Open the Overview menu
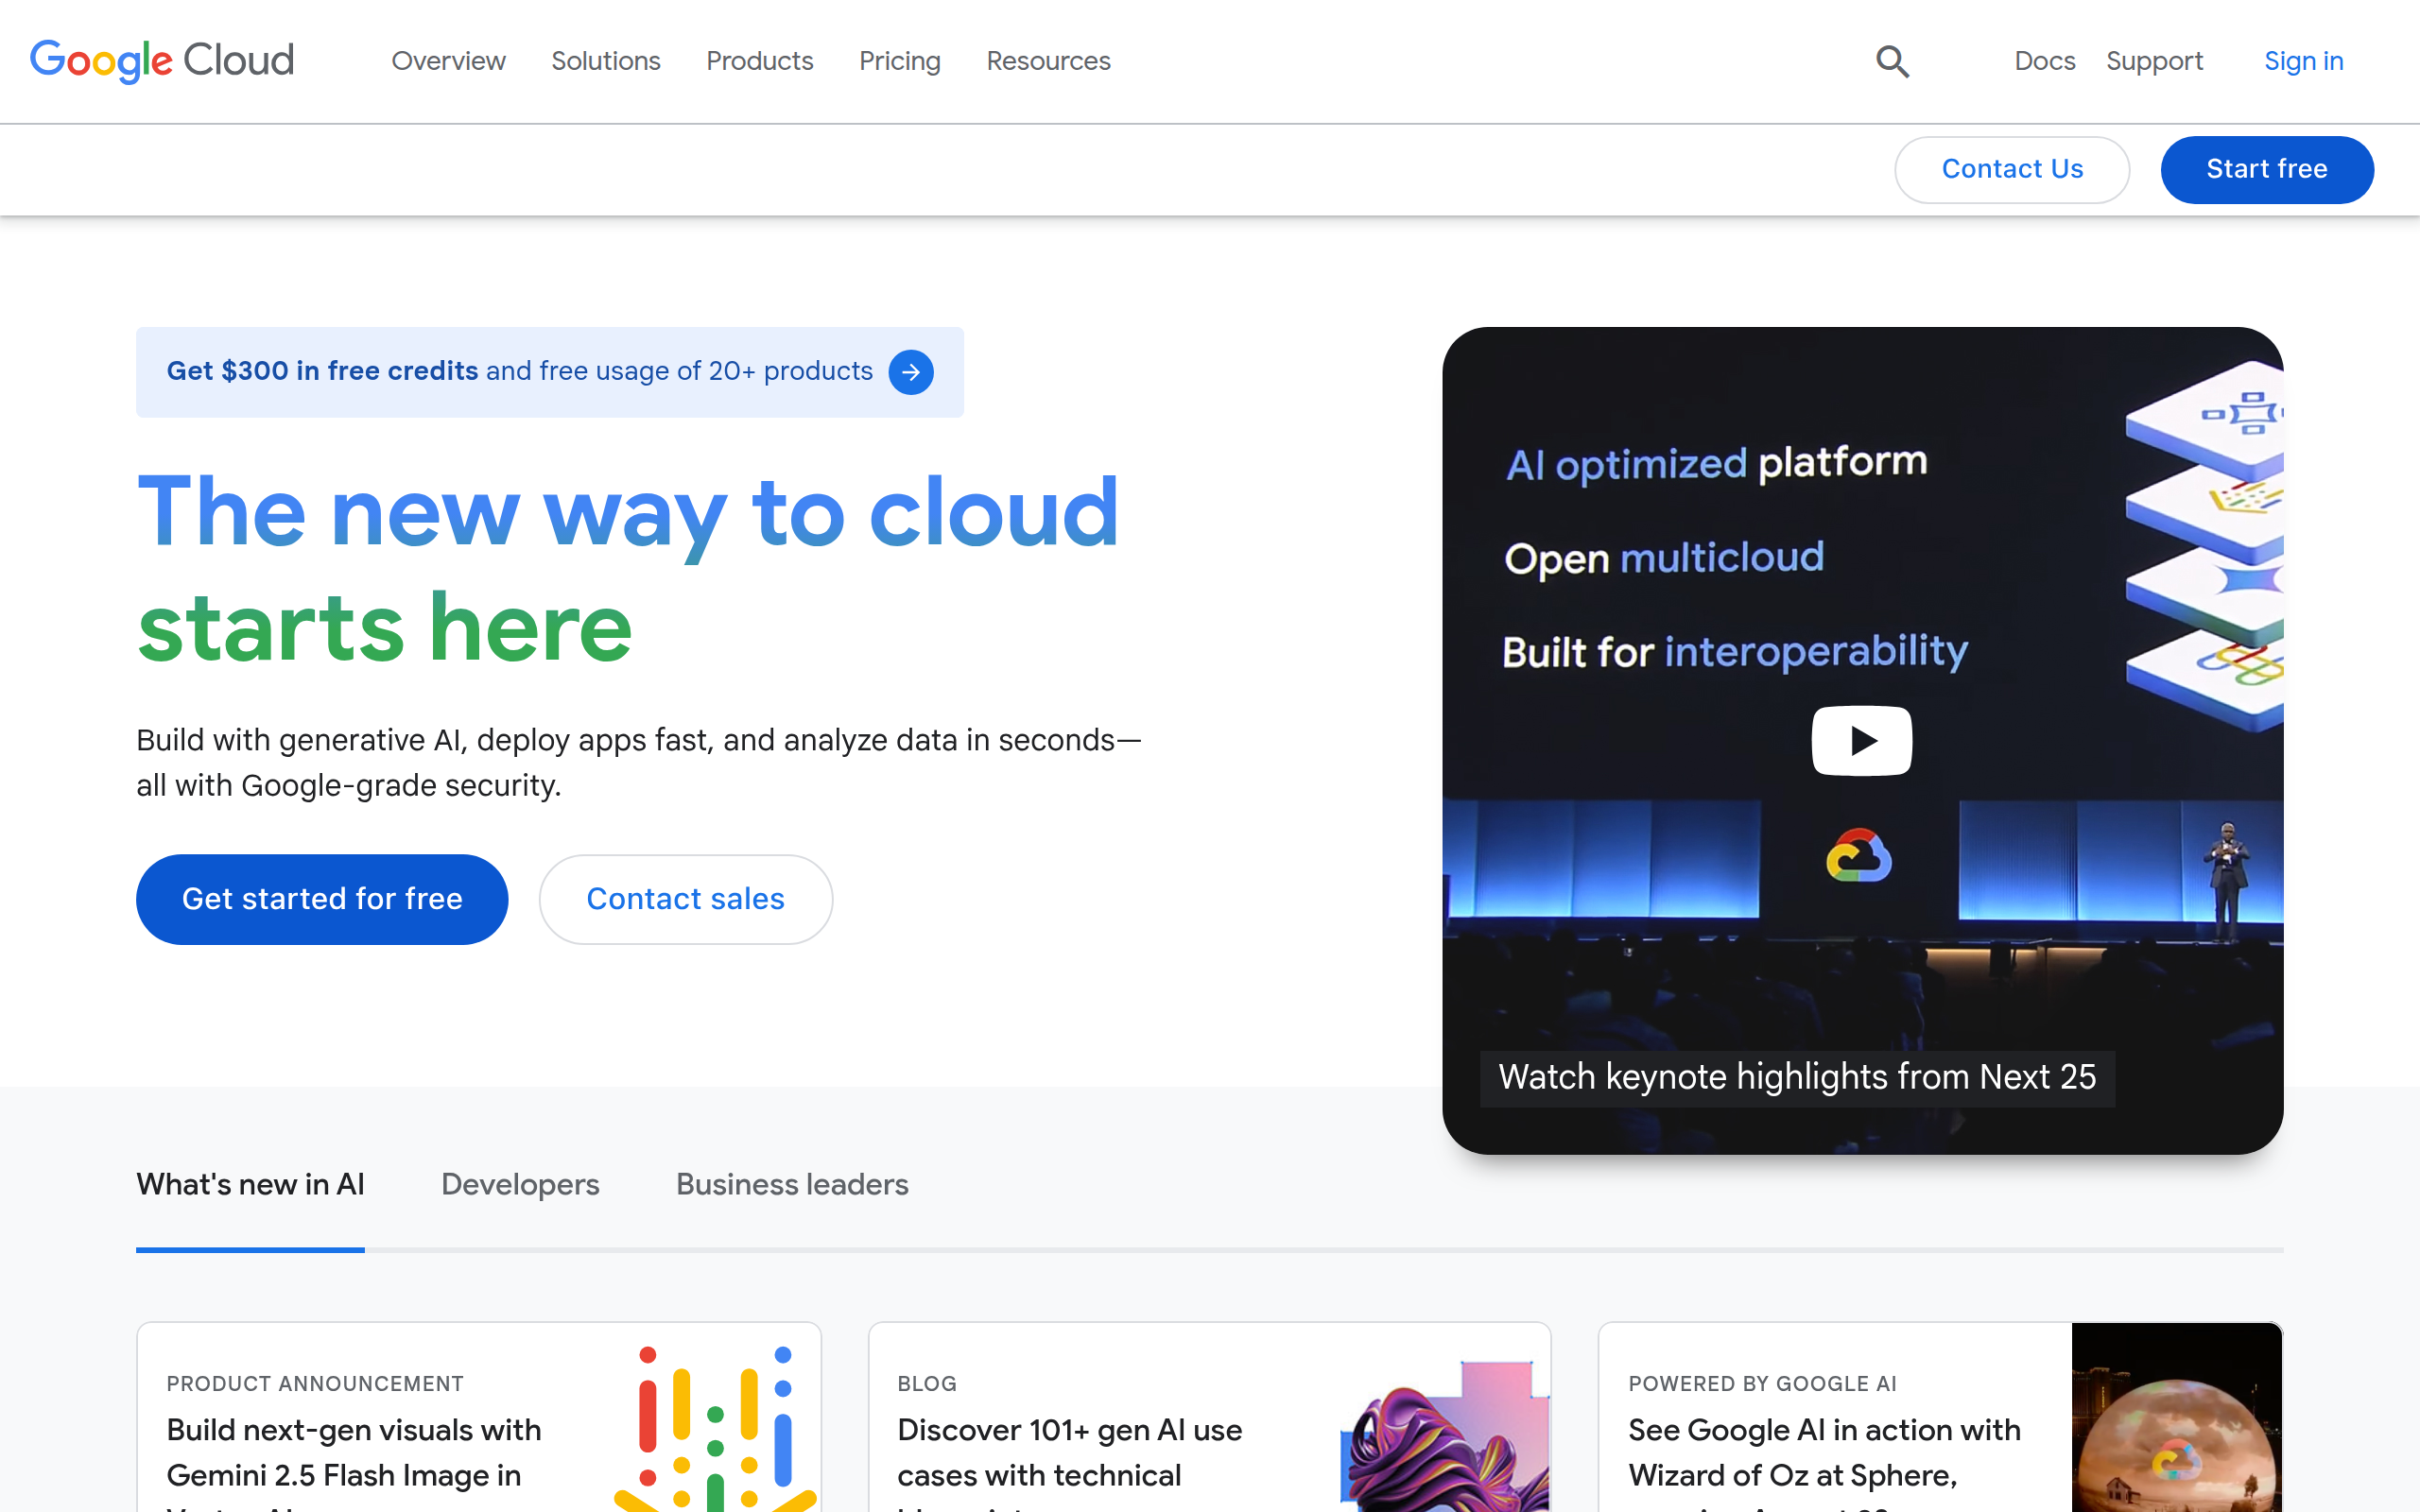Viewport: 2420px width, 1512px height. (448, 61)
